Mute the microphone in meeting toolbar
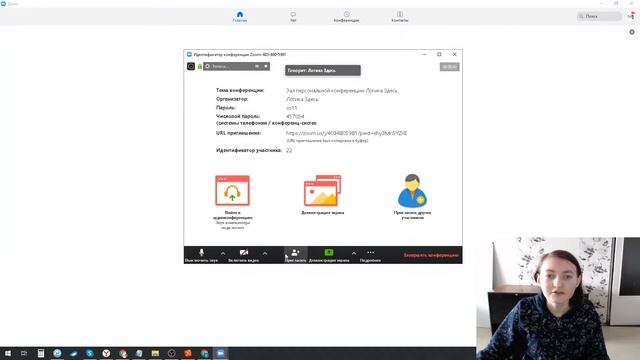The height and width of the screenshot is (360, 640). pyautogui.click(x=202, y=255)
